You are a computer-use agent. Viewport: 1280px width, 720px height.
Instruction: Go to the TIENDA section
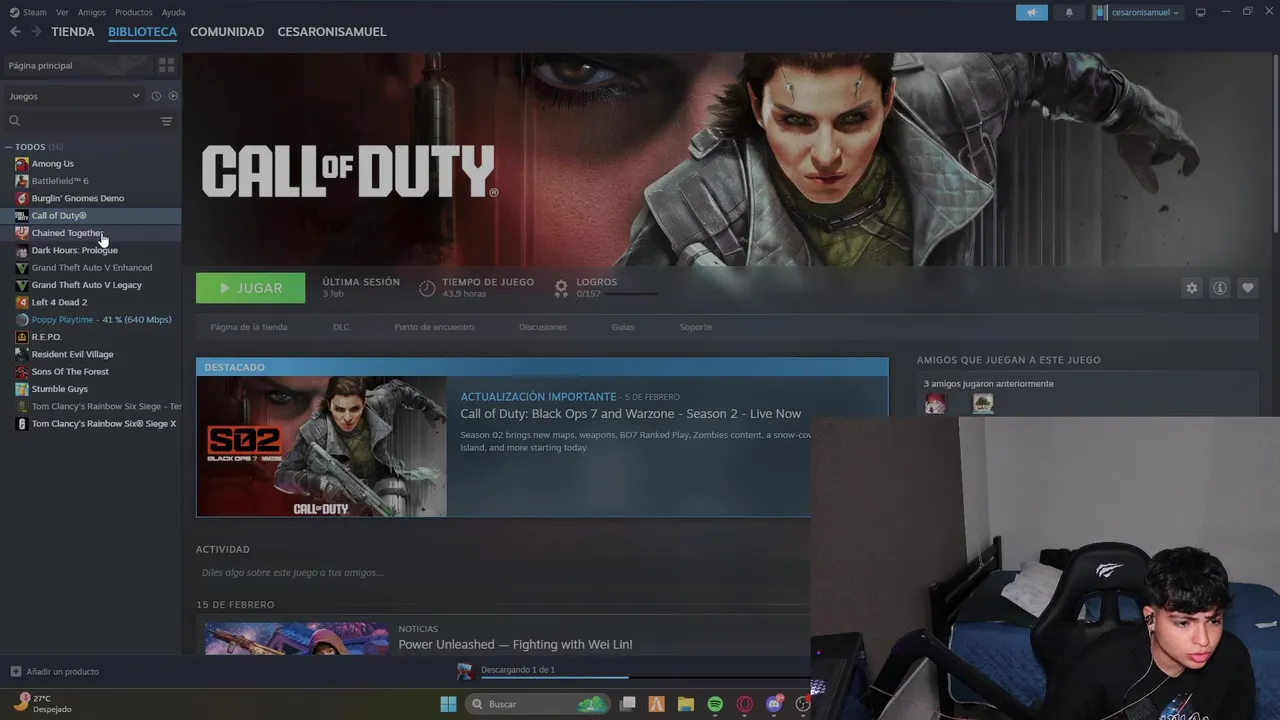point(73,32)
